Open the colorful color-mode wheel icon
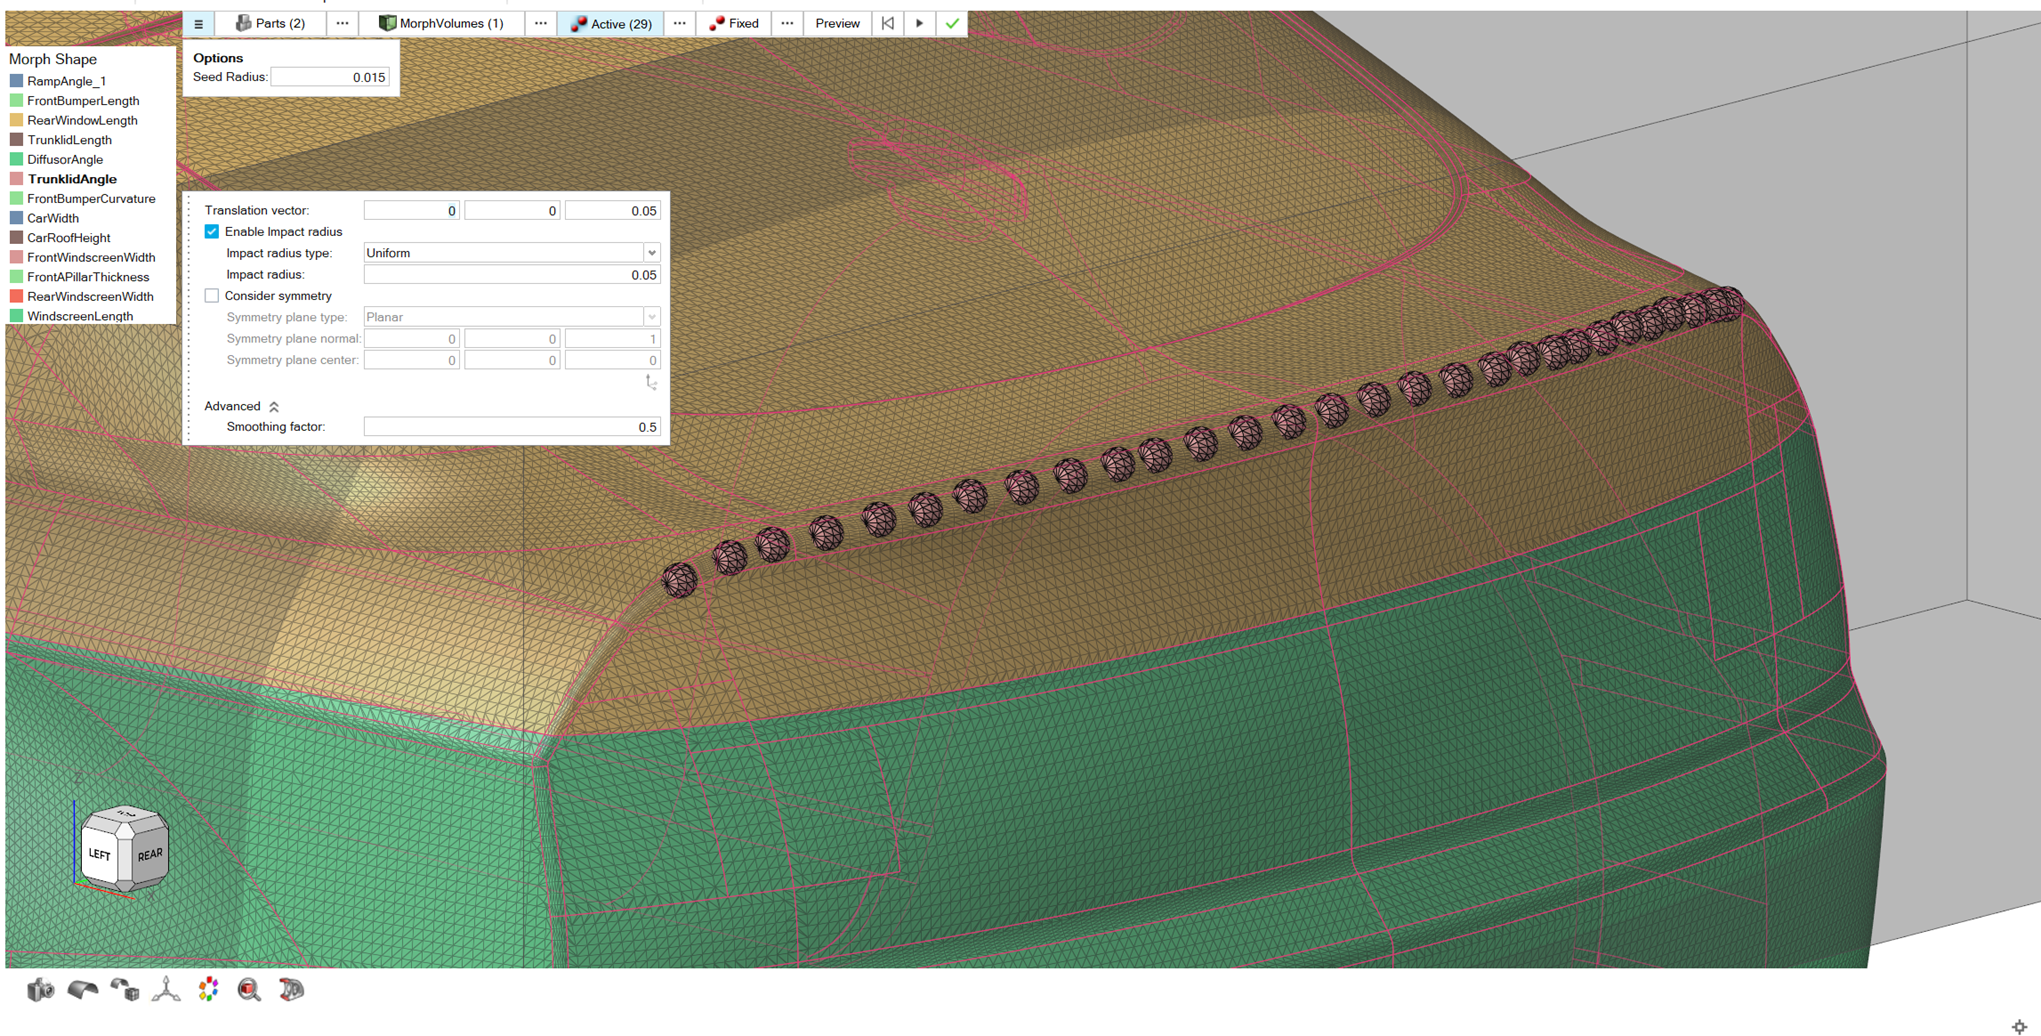This screenshot has width=2041, height=1036. [208, 990]
